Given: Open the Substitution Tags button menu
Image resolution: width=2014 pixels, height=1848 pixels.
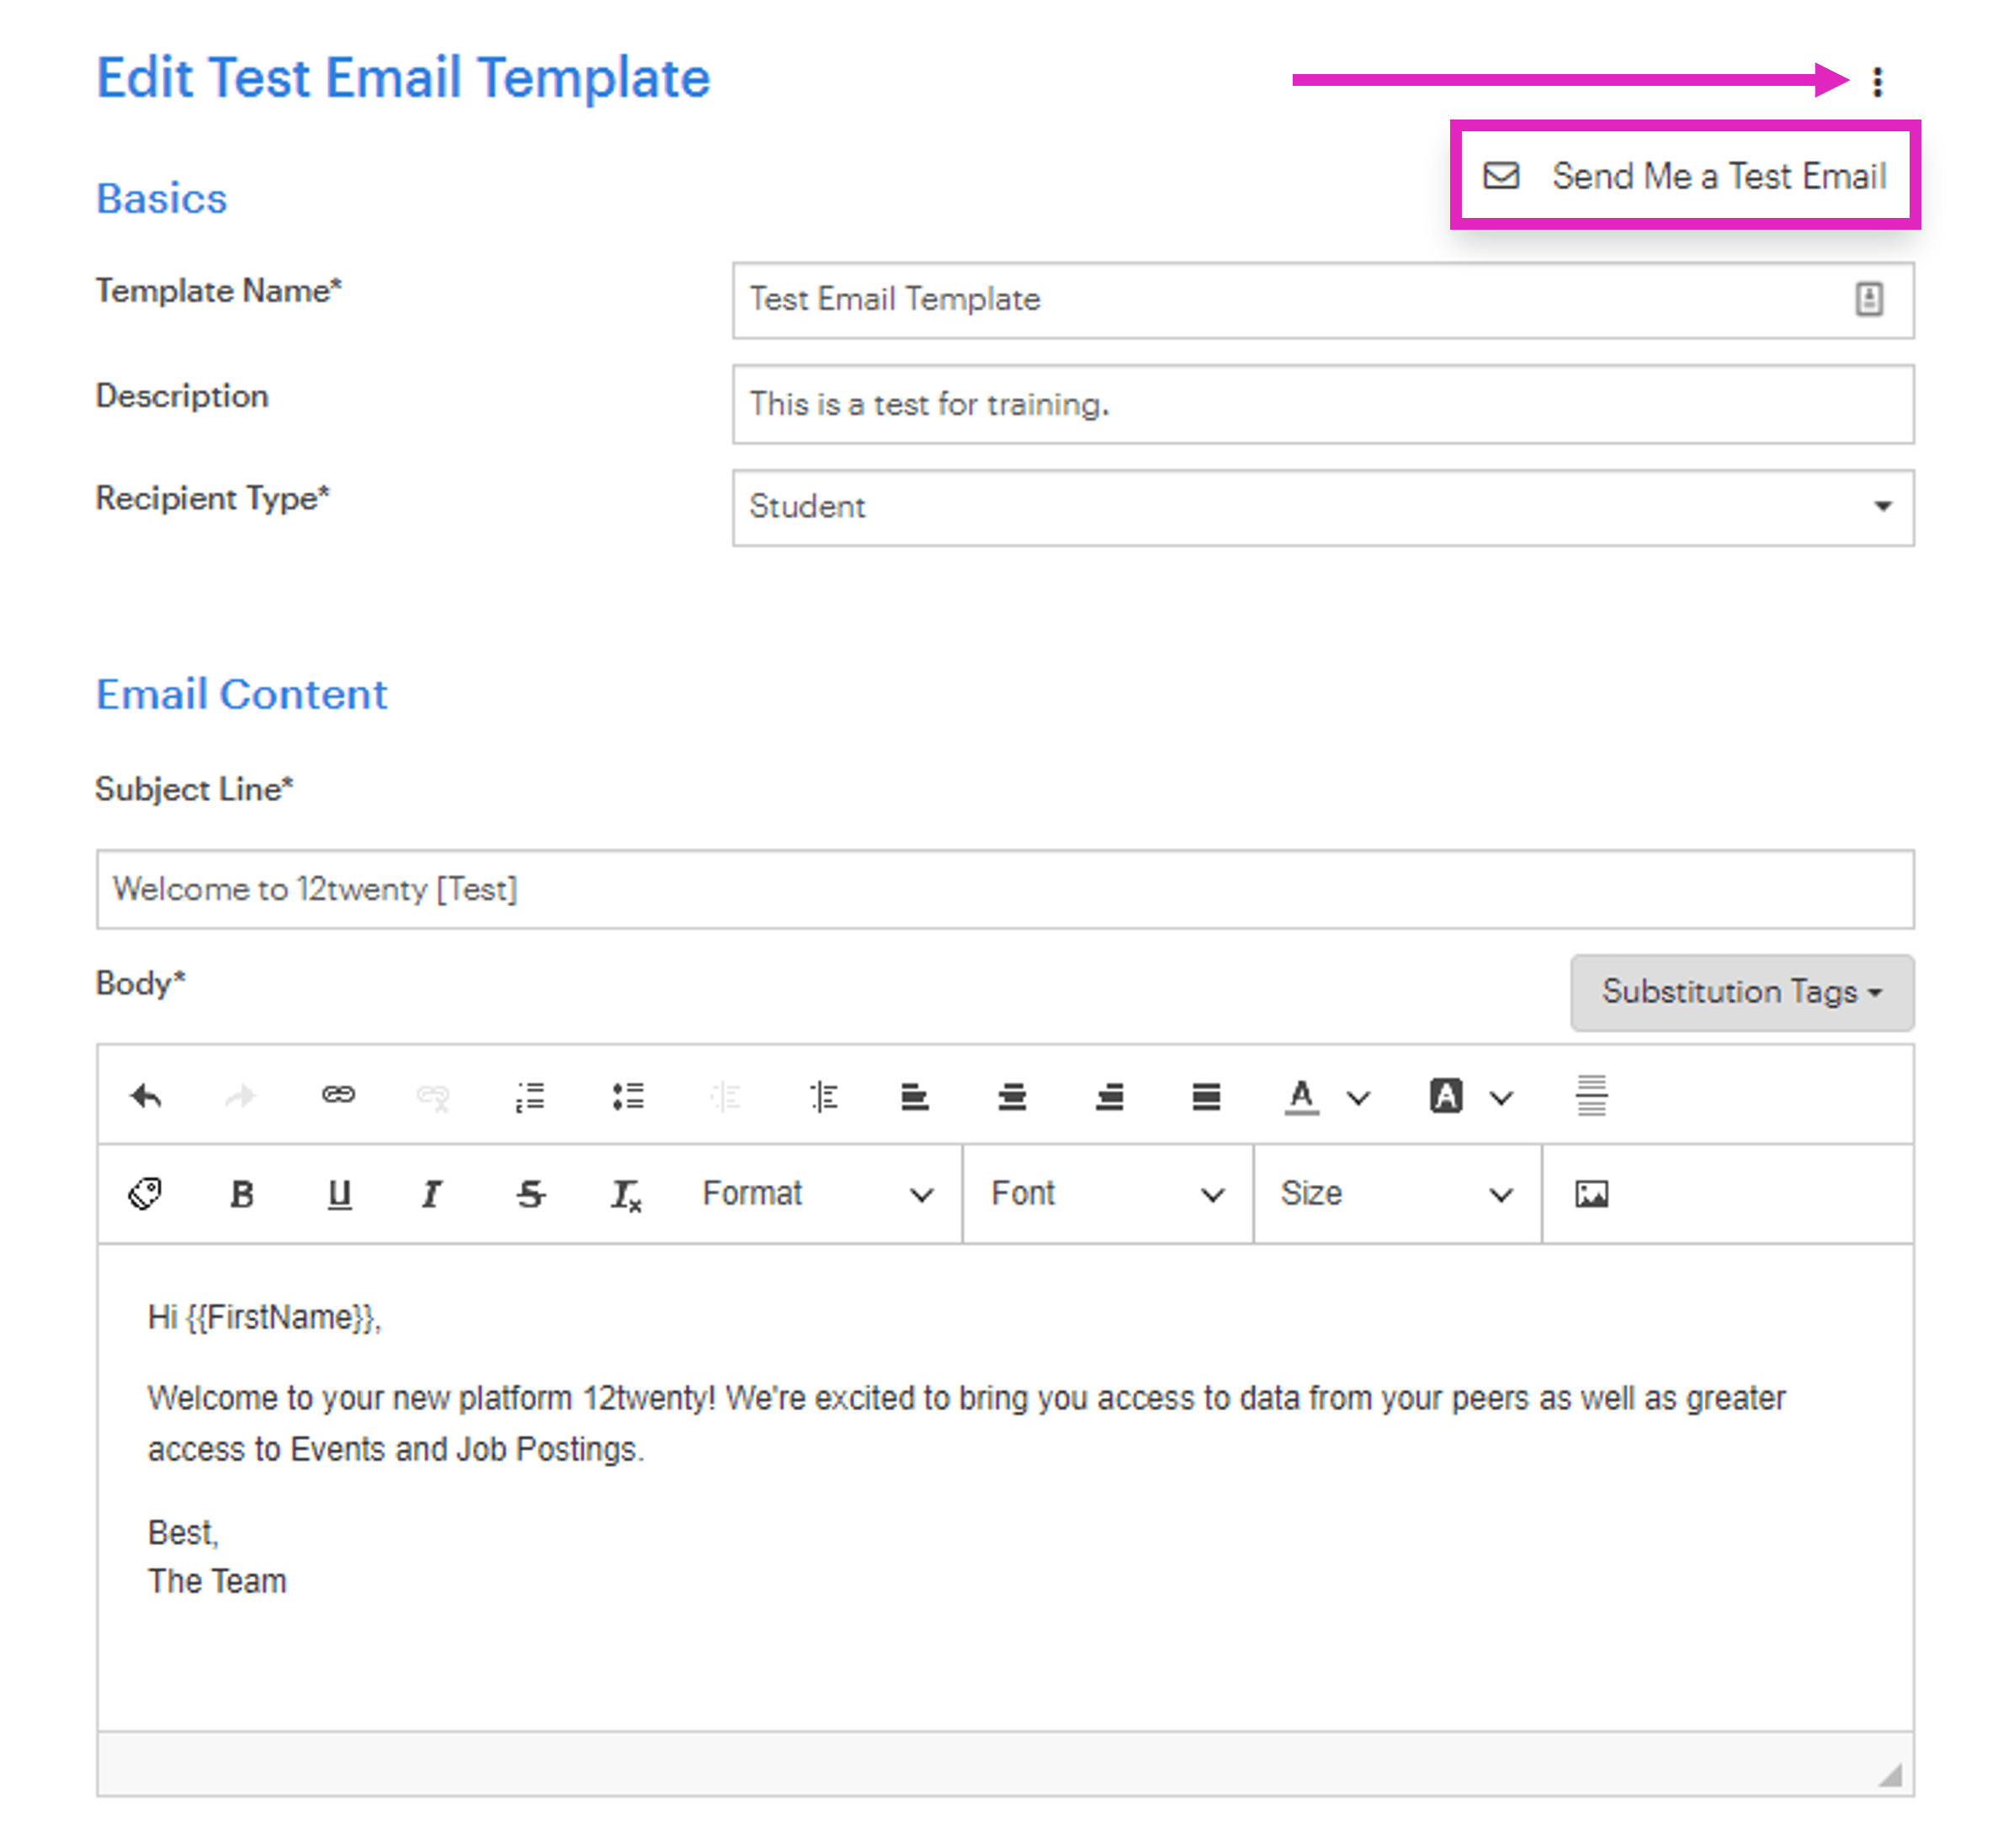Looking at the screenshot, I should coord(1741,992).
